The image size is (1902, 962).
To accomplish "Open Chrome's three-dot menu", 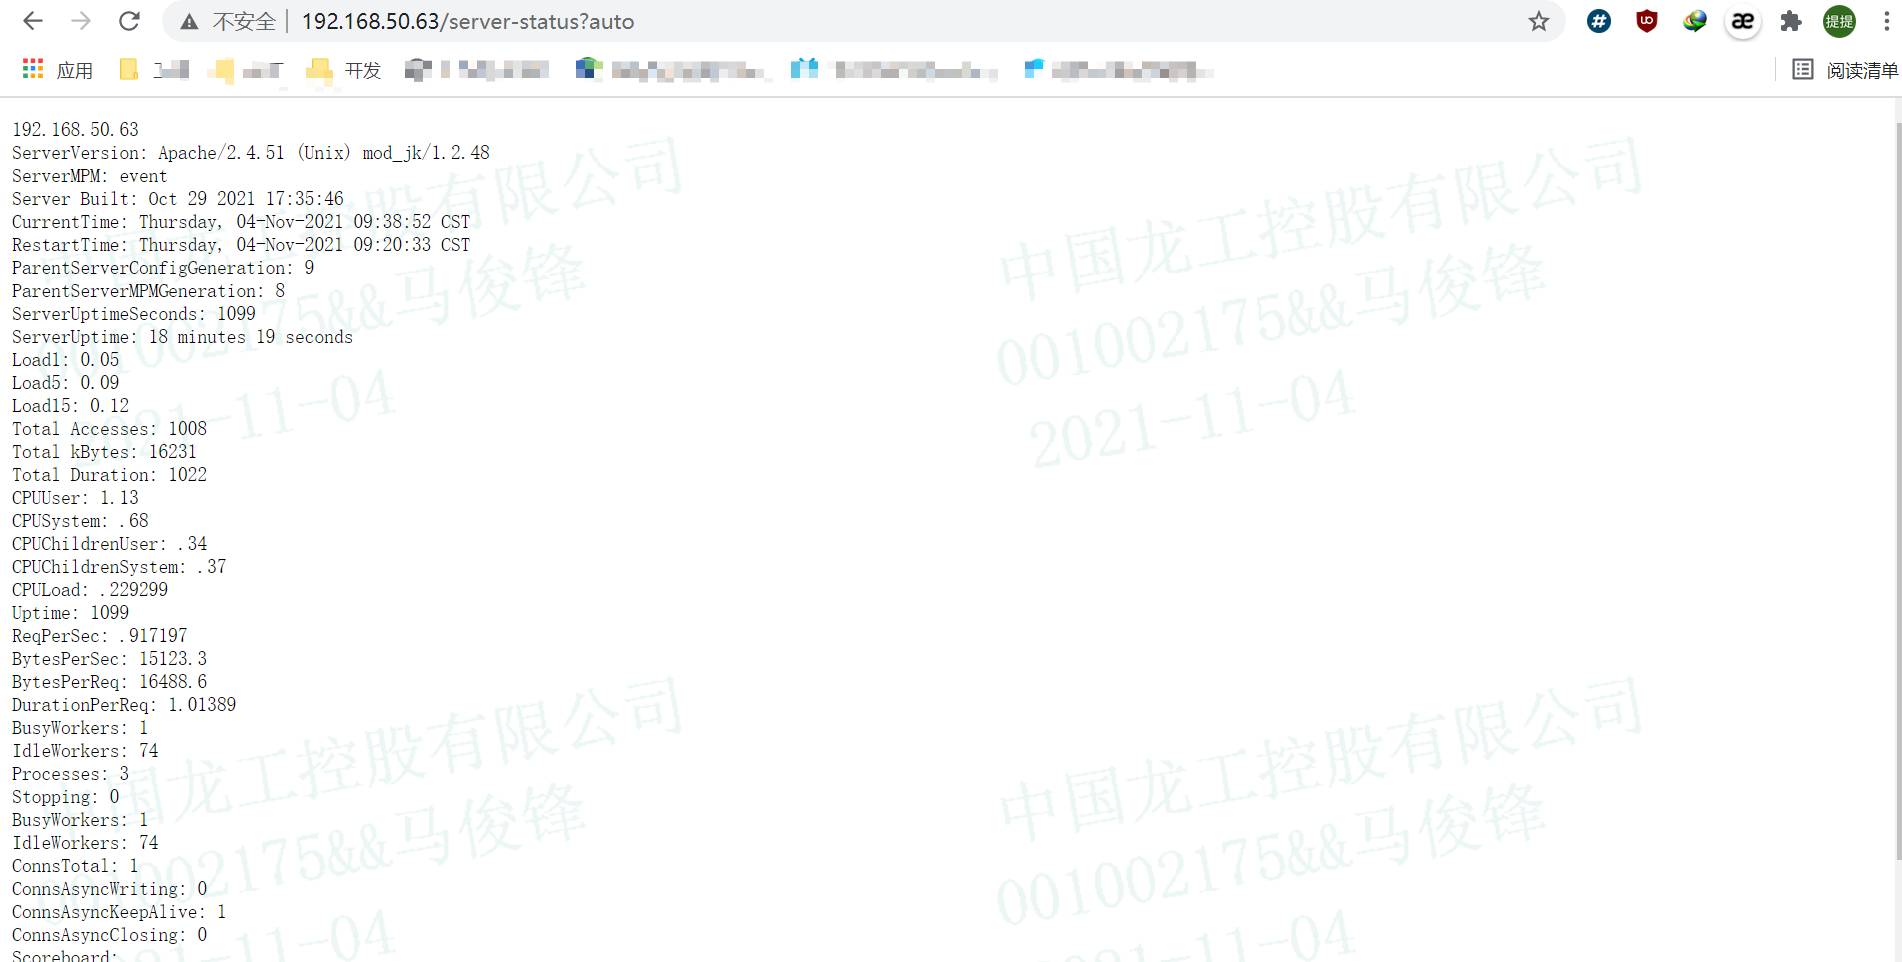I will click(x=1887, y=20).
